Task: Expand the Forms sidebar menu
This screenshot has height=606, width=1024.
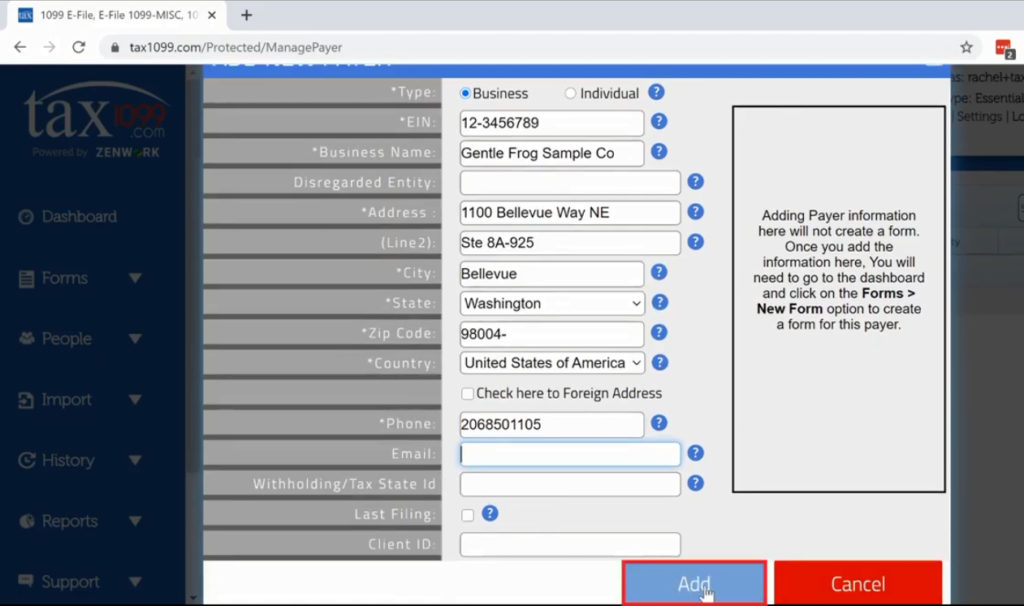Action: tap(135, 278)
